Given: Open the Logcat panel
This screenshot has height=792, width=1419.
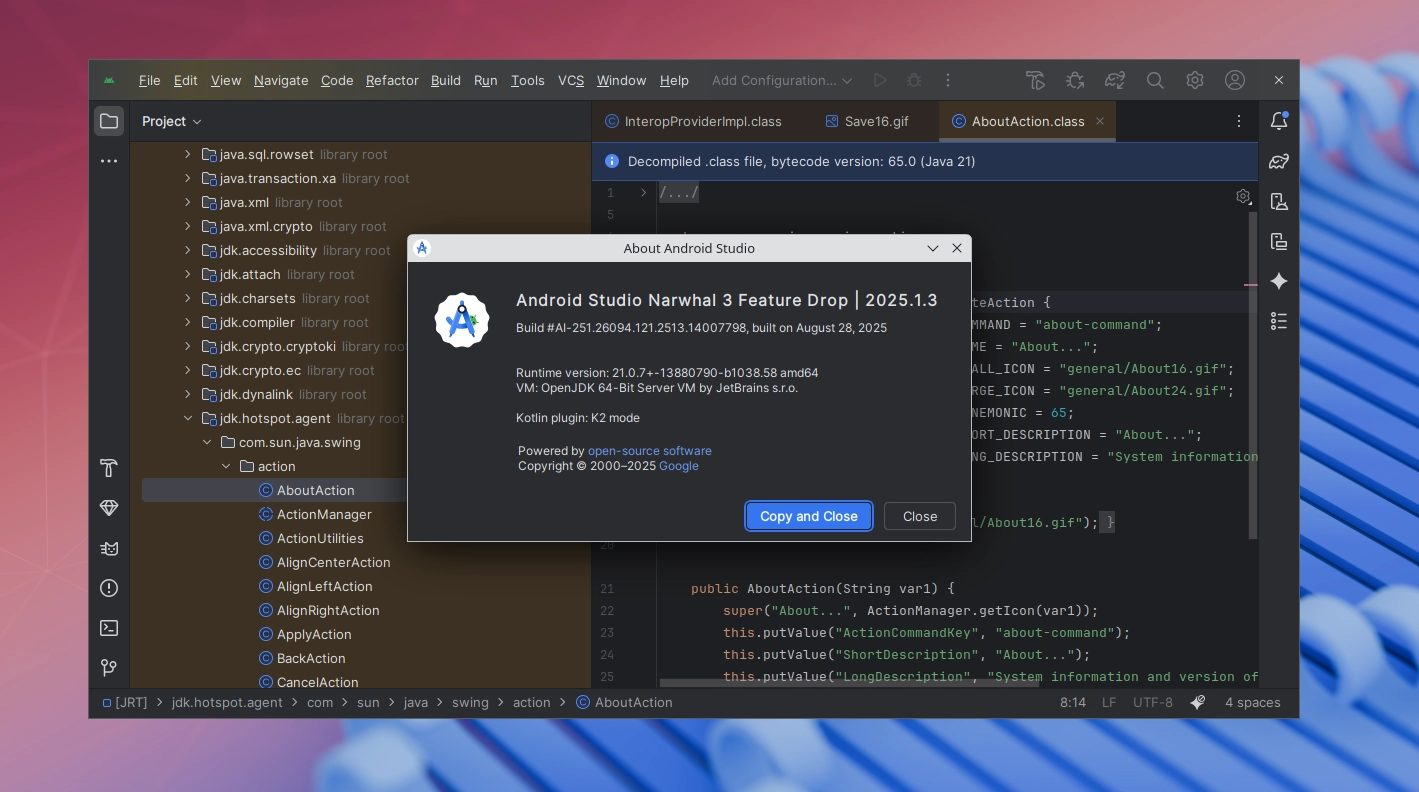Looking at the screenshot, I should coord(110,548).
